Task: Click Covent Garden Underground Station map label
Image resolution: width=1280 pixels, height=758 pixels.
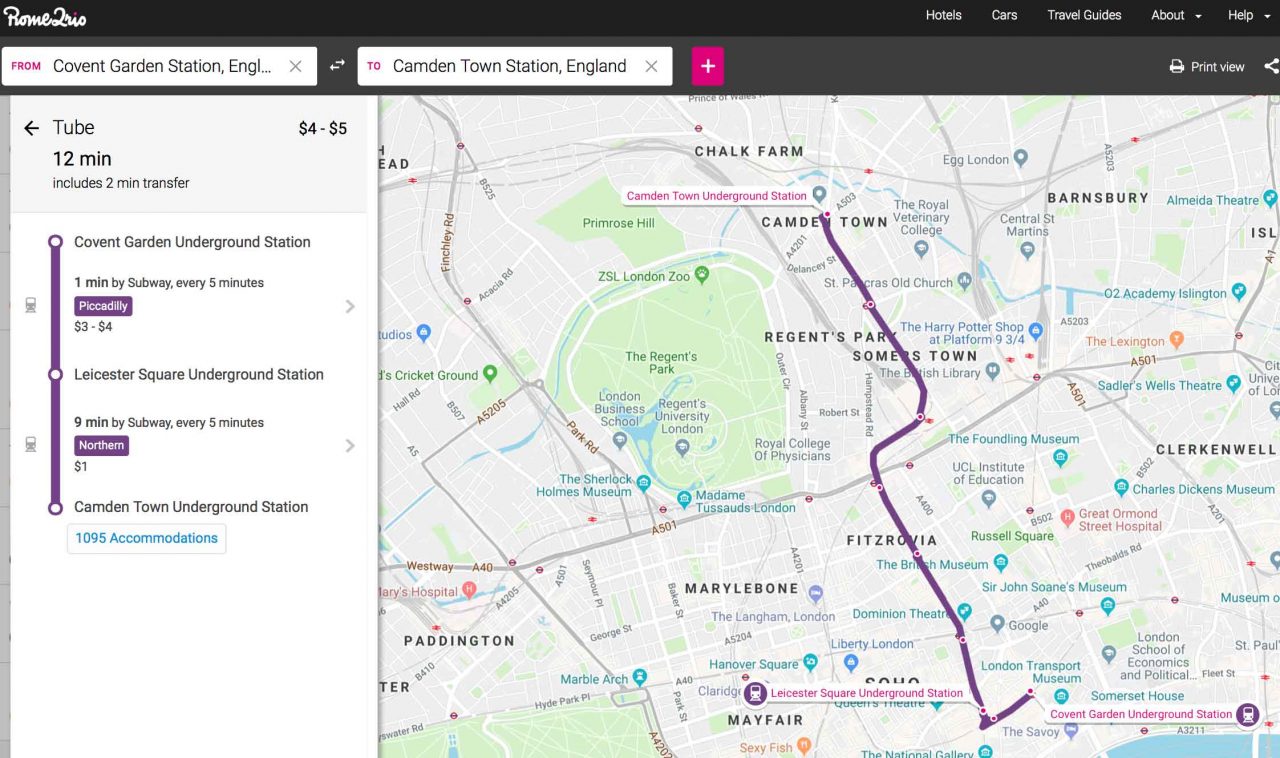Action: tap(1140, 714)
